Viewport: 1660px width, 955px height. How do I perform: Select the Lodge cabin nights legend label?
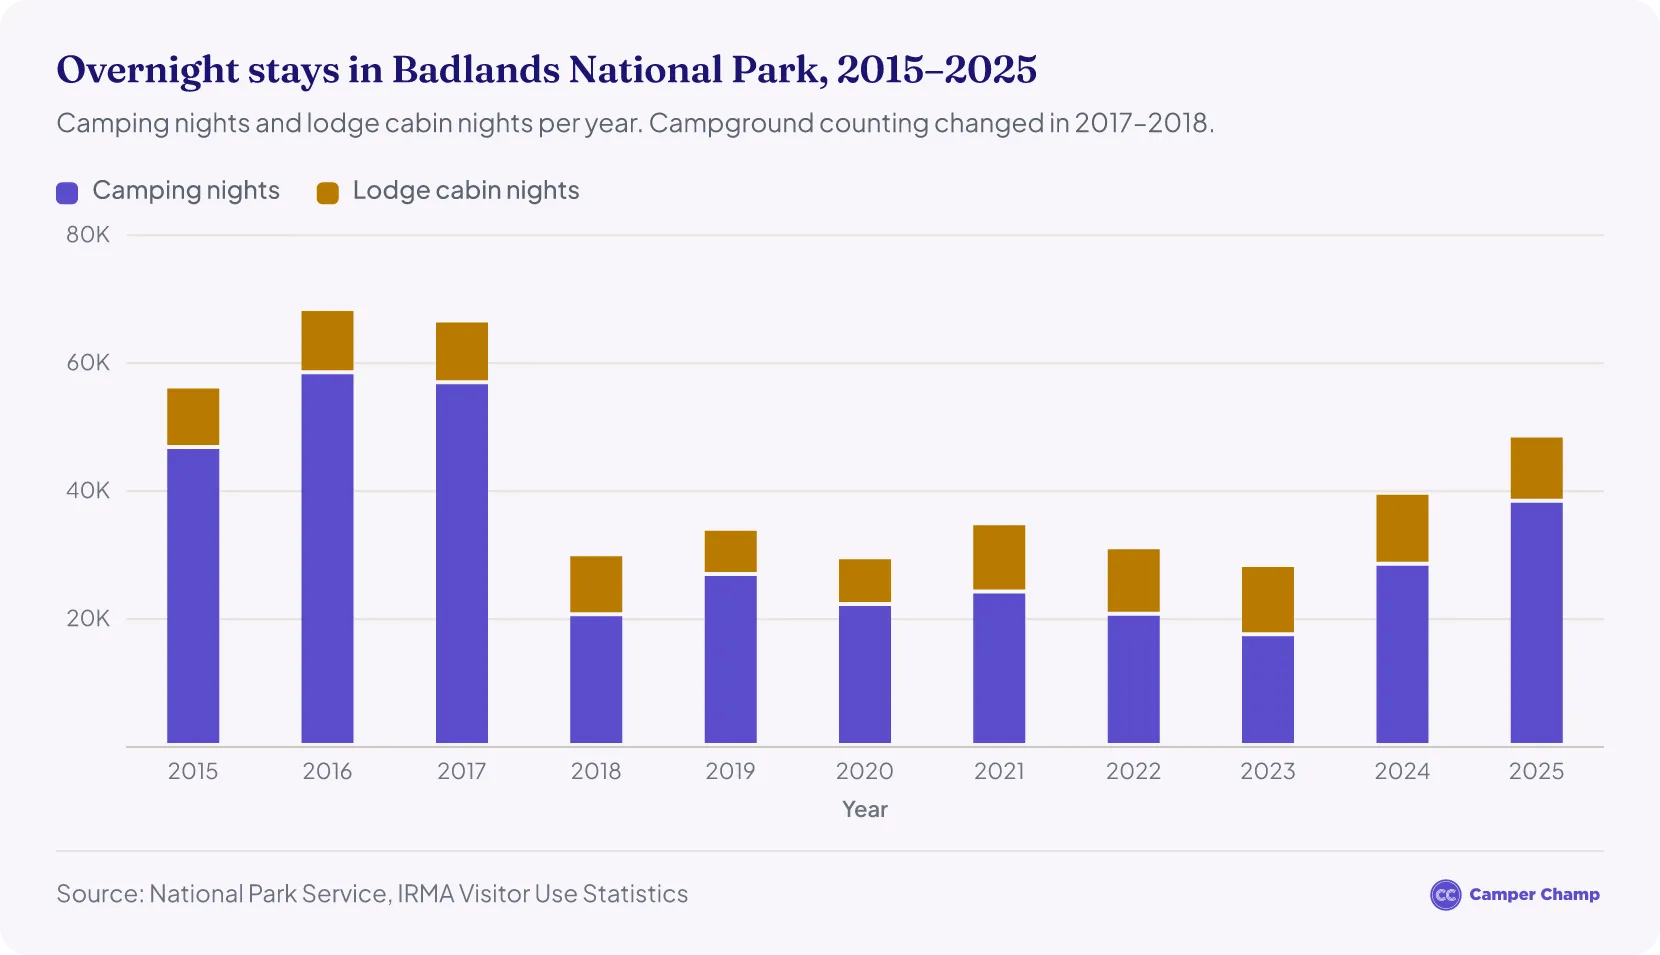tap(466, 191)
